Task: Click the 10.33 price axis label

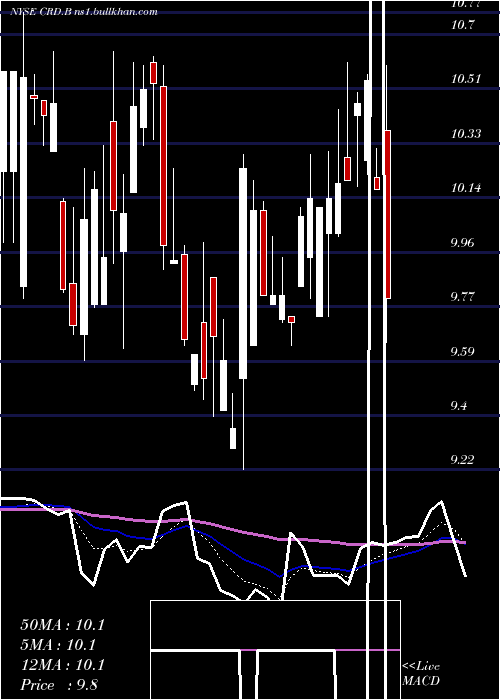Action: (x=466, y=133)
